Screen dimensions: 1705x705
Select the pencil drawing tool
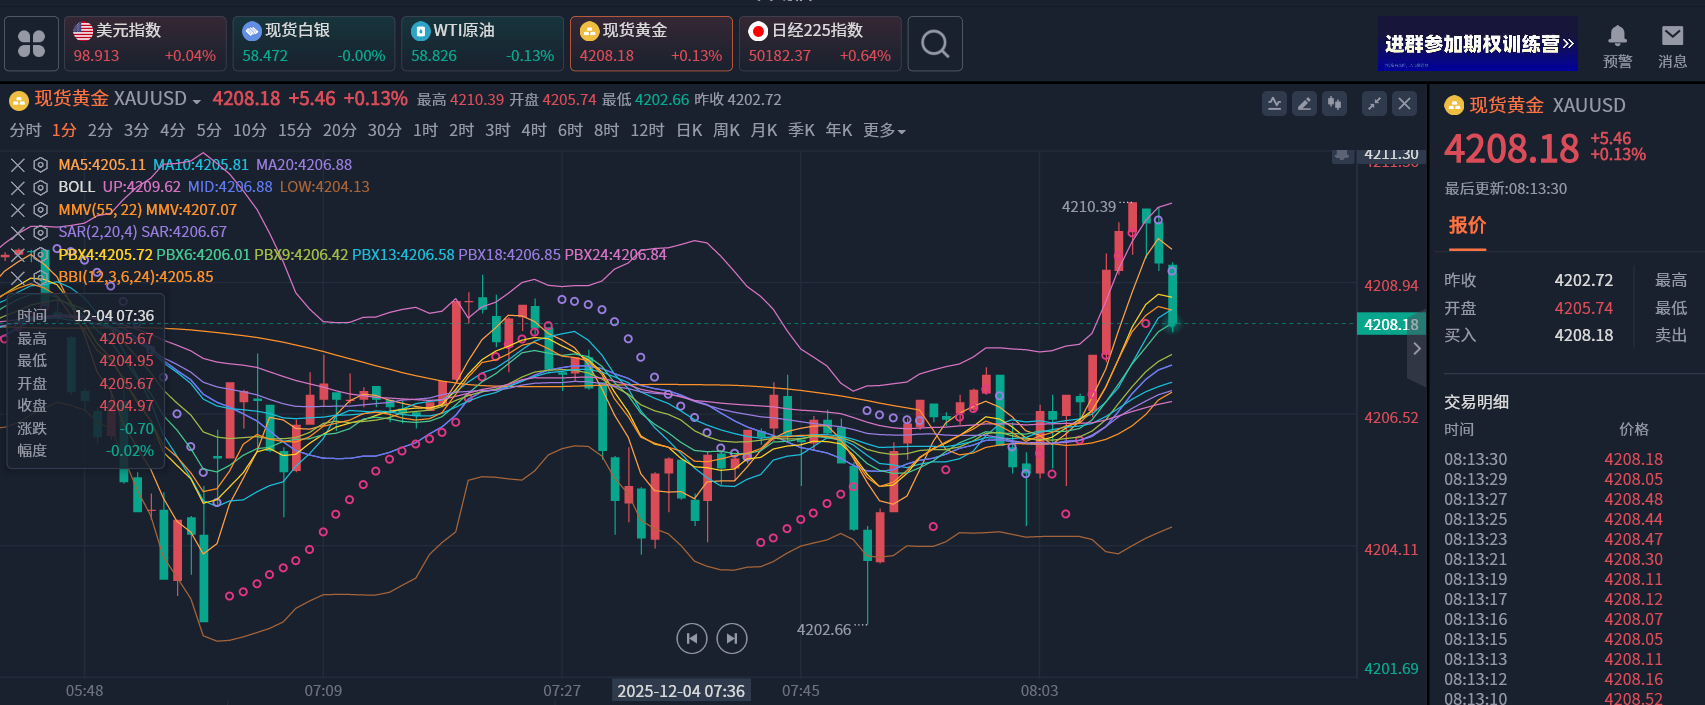1304,104
